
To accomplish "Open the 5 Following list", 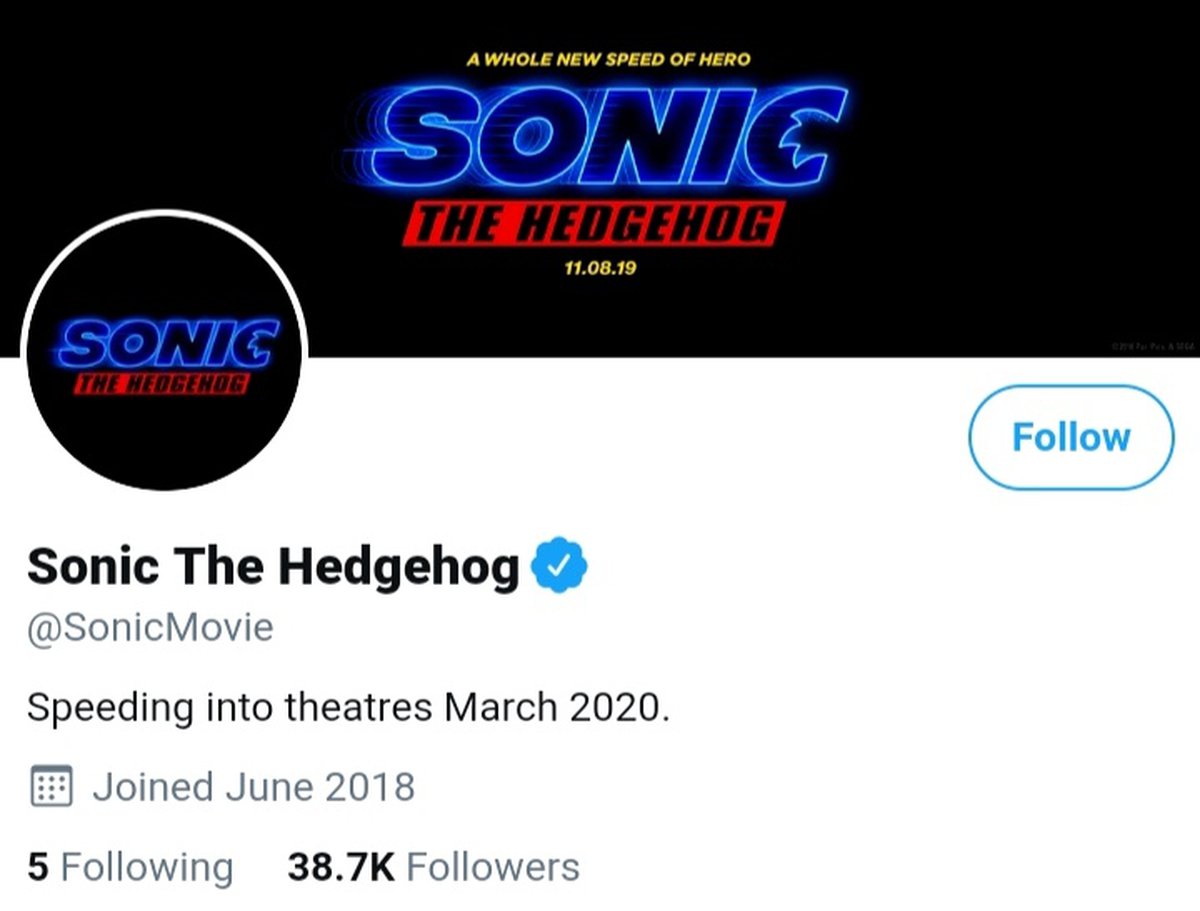I will pyautogui.click(x=130, y=866).
